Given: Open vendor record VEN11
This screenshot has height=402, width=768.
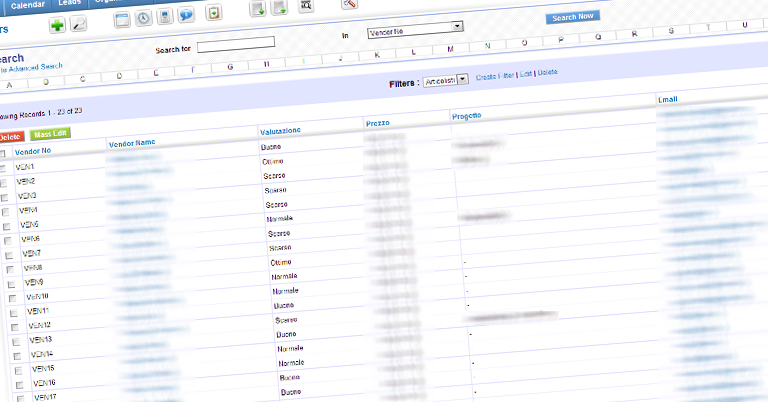Looking at the screenshot, I should [x=38, y=311].
